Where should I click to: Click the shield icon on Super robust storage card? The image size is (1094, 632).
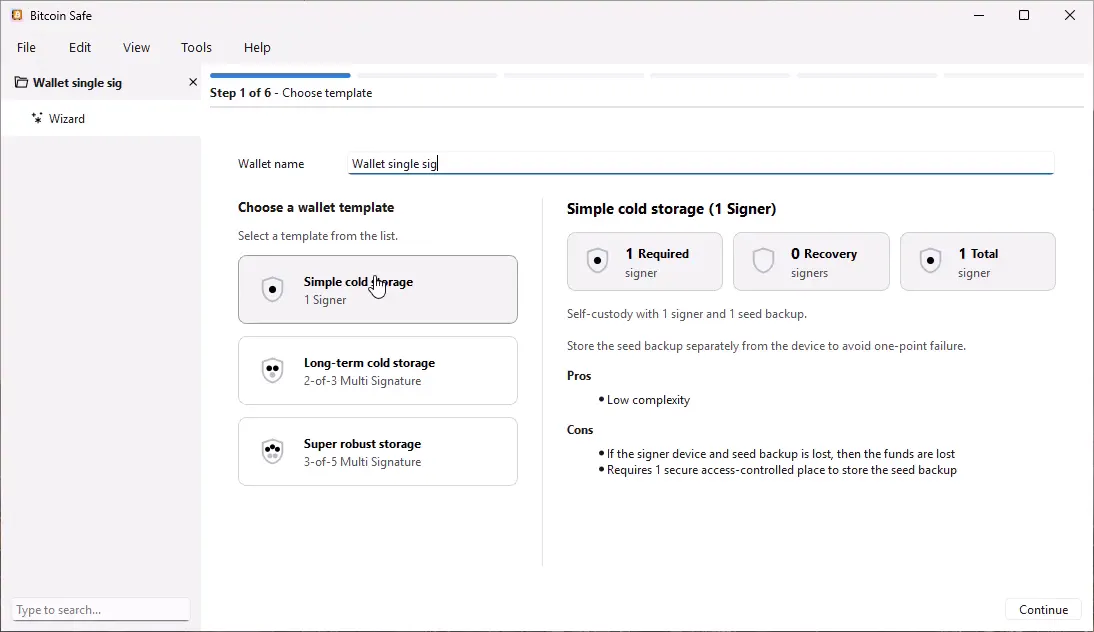(272, 451)
